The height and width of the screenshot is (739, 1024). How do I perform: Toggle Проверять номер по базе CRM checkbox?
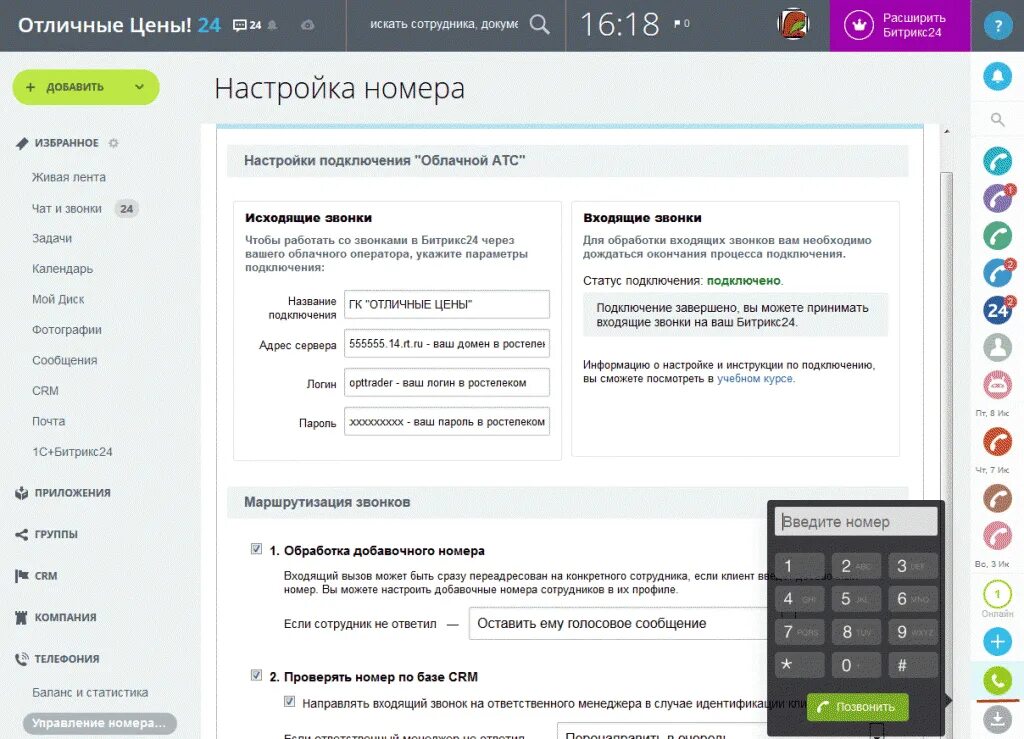(256, 675)
